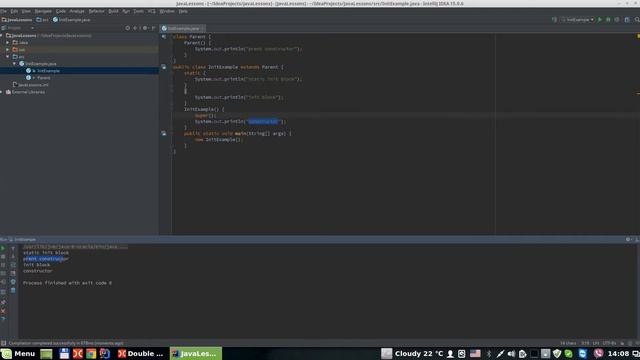640x360 pixels.
Task: Expand the .idea folder
Action: tap(8, 42)
